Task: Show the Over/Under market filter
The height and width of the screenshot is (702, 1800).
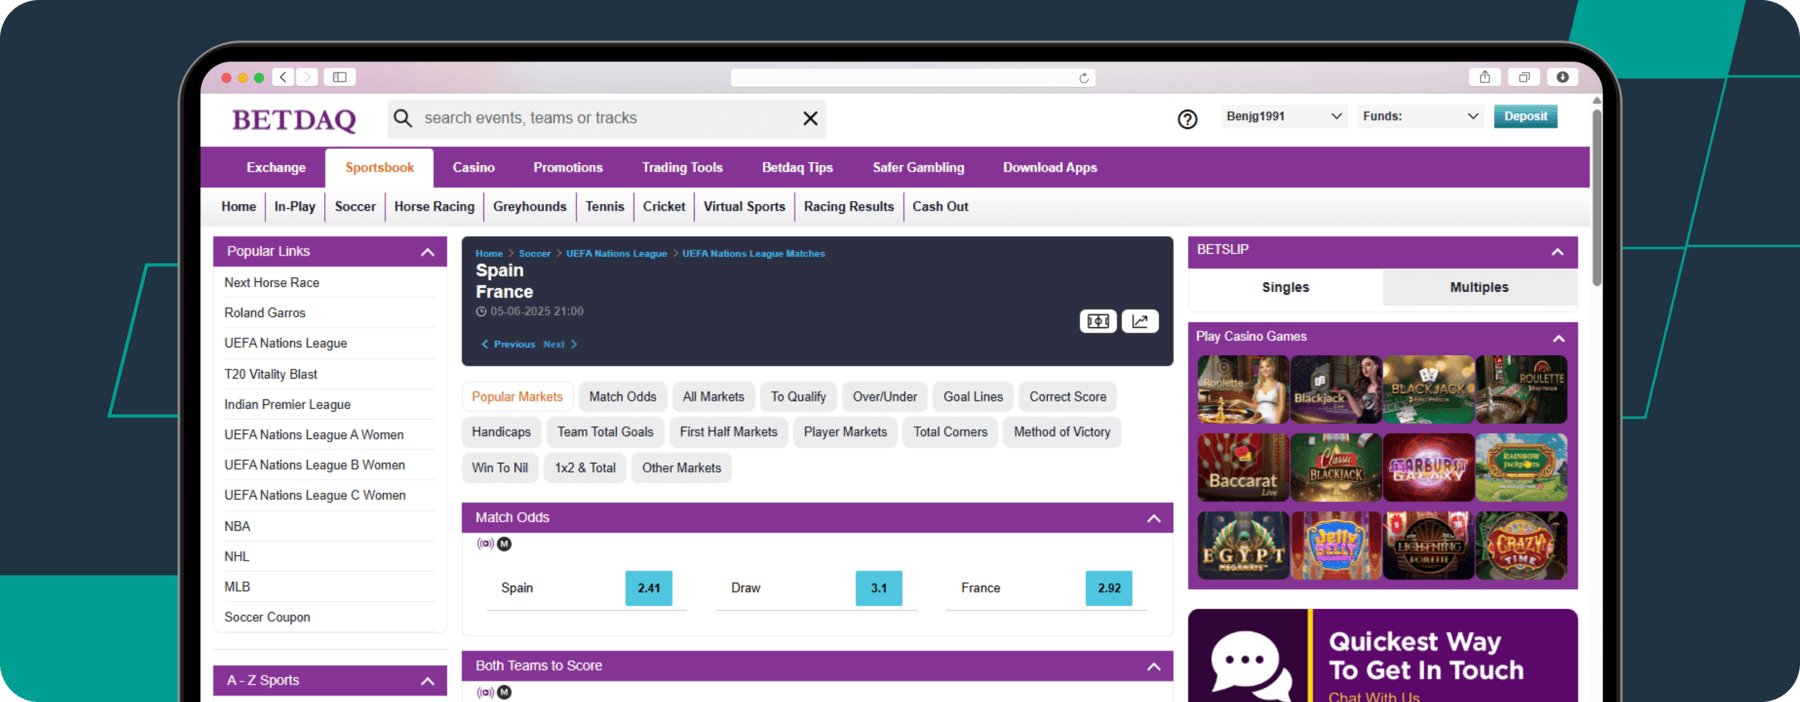Action: 885,397
